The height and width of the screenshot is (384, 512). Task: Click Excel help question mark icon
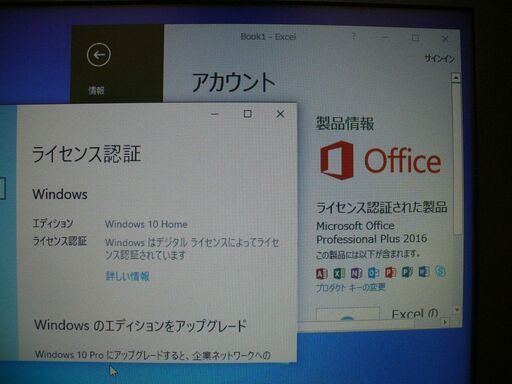(x=354, y=36)
